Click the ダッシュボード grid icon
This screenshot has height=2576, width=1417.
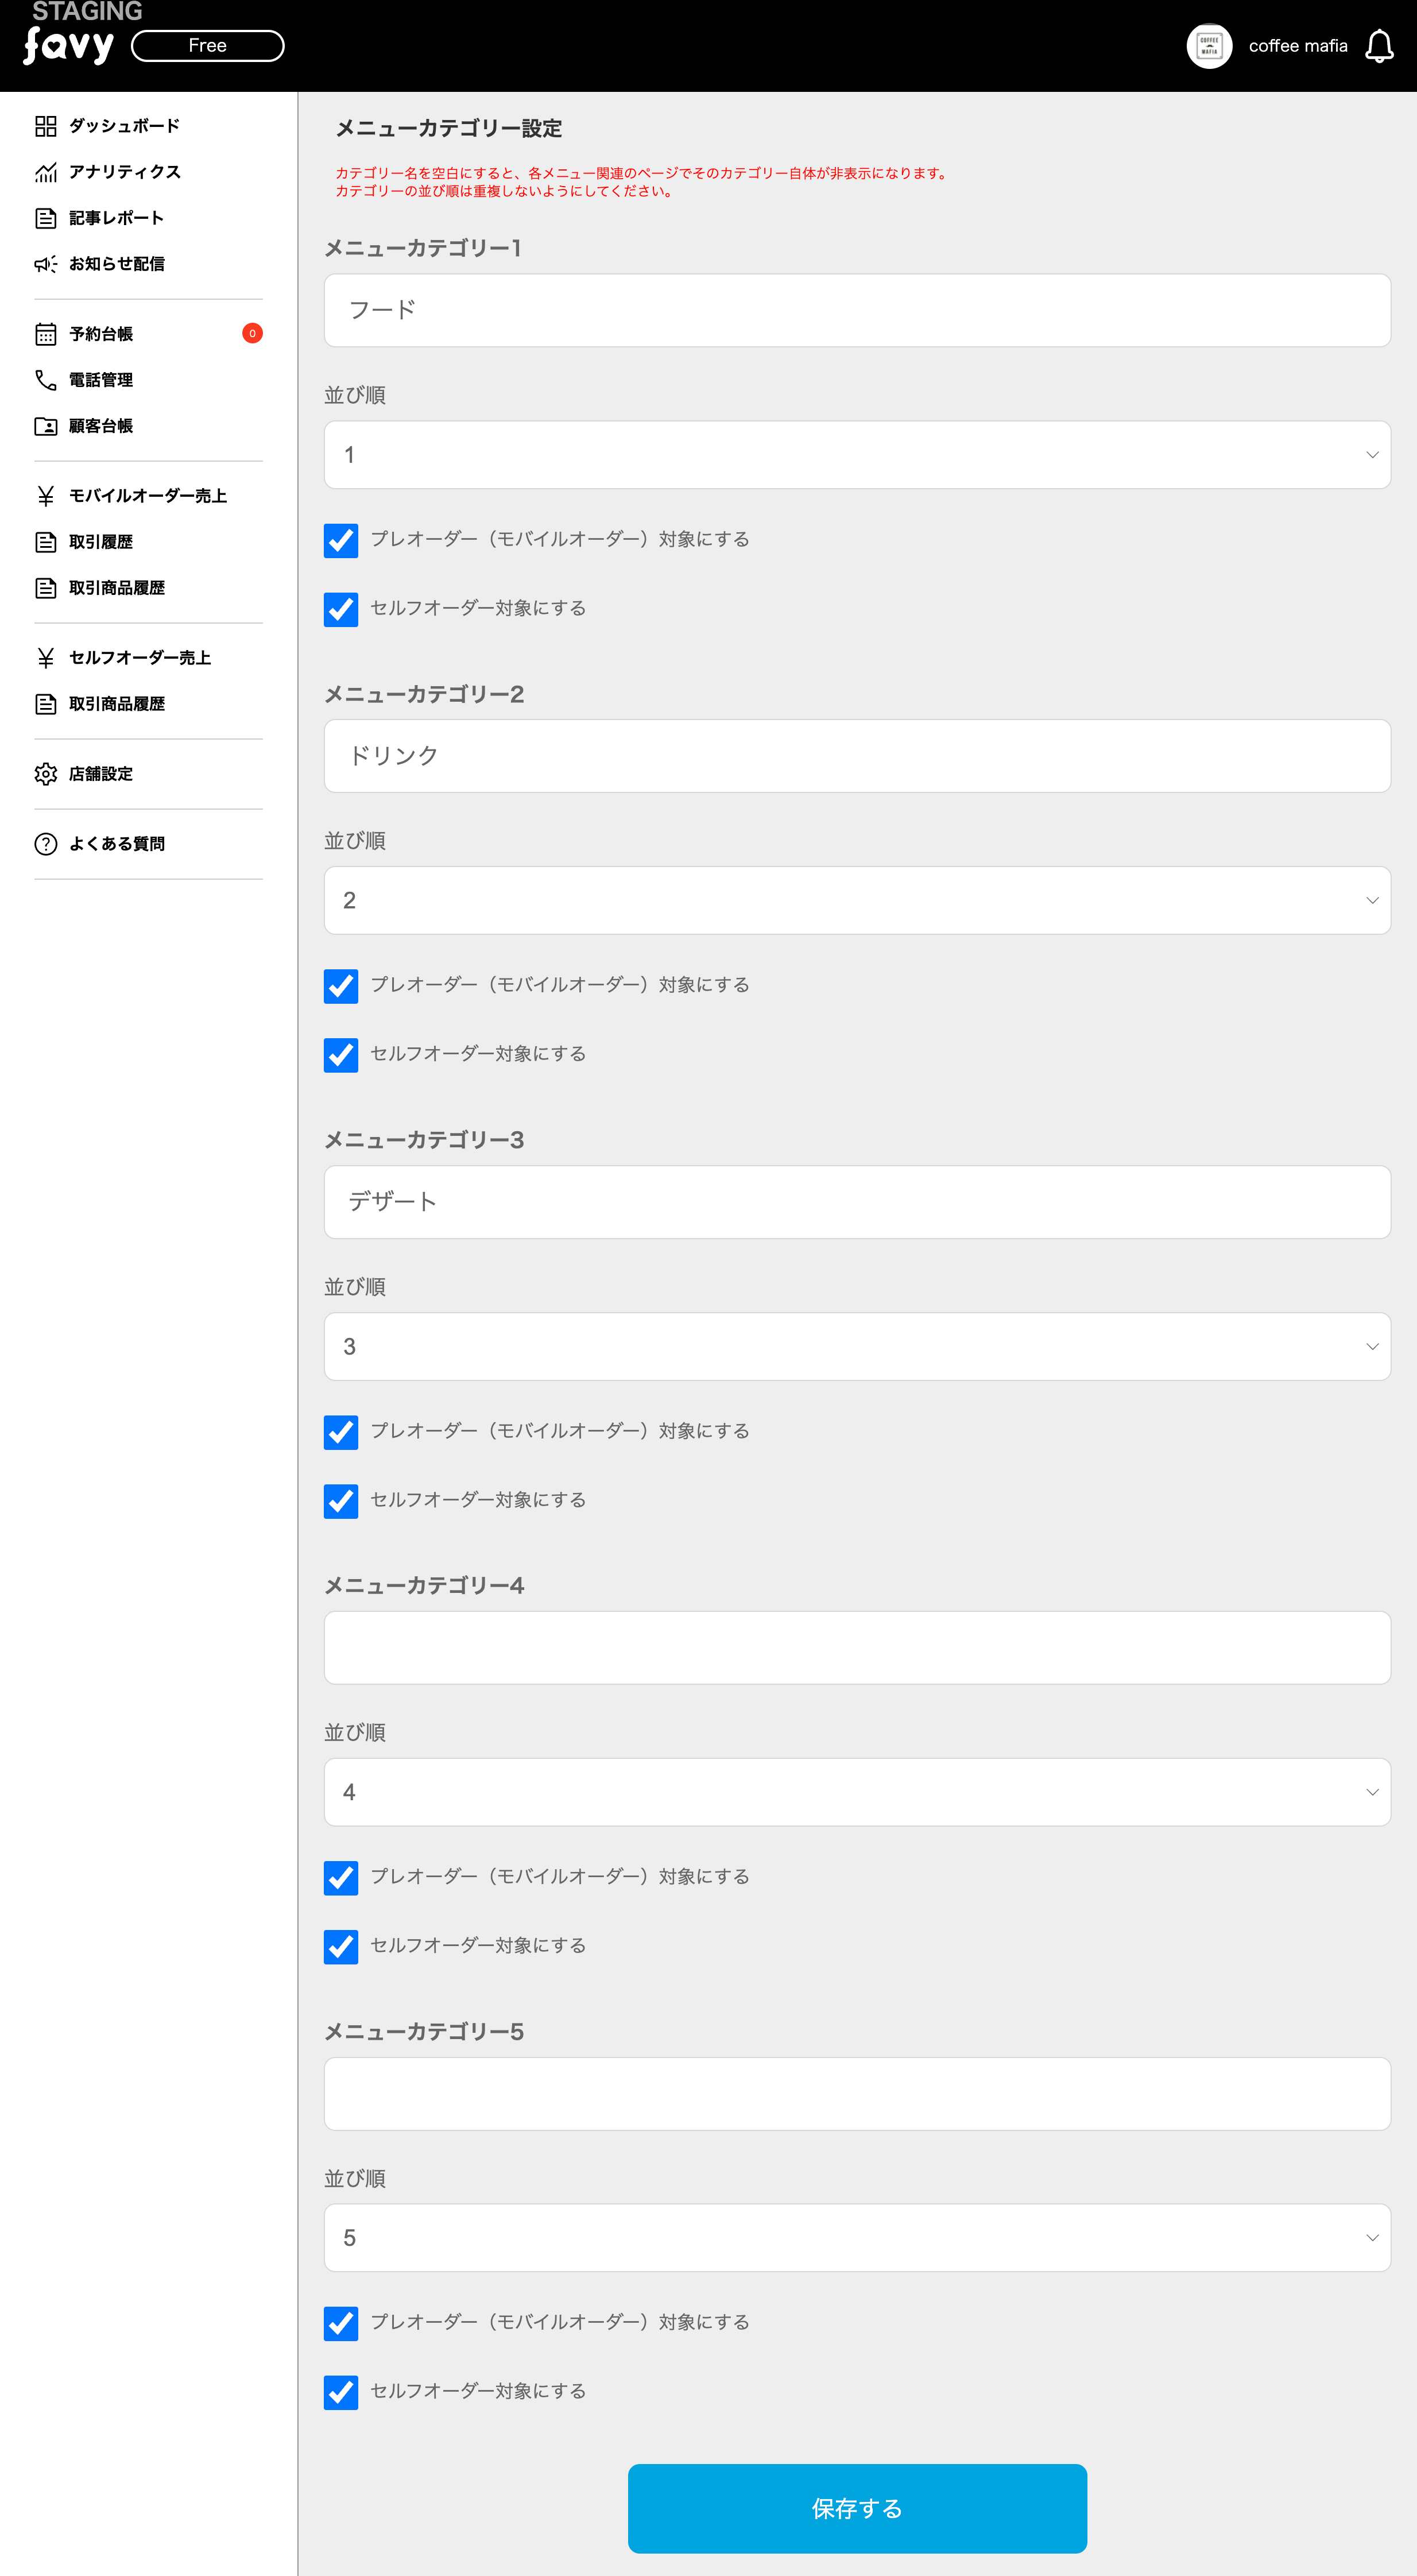pos(46,126)
